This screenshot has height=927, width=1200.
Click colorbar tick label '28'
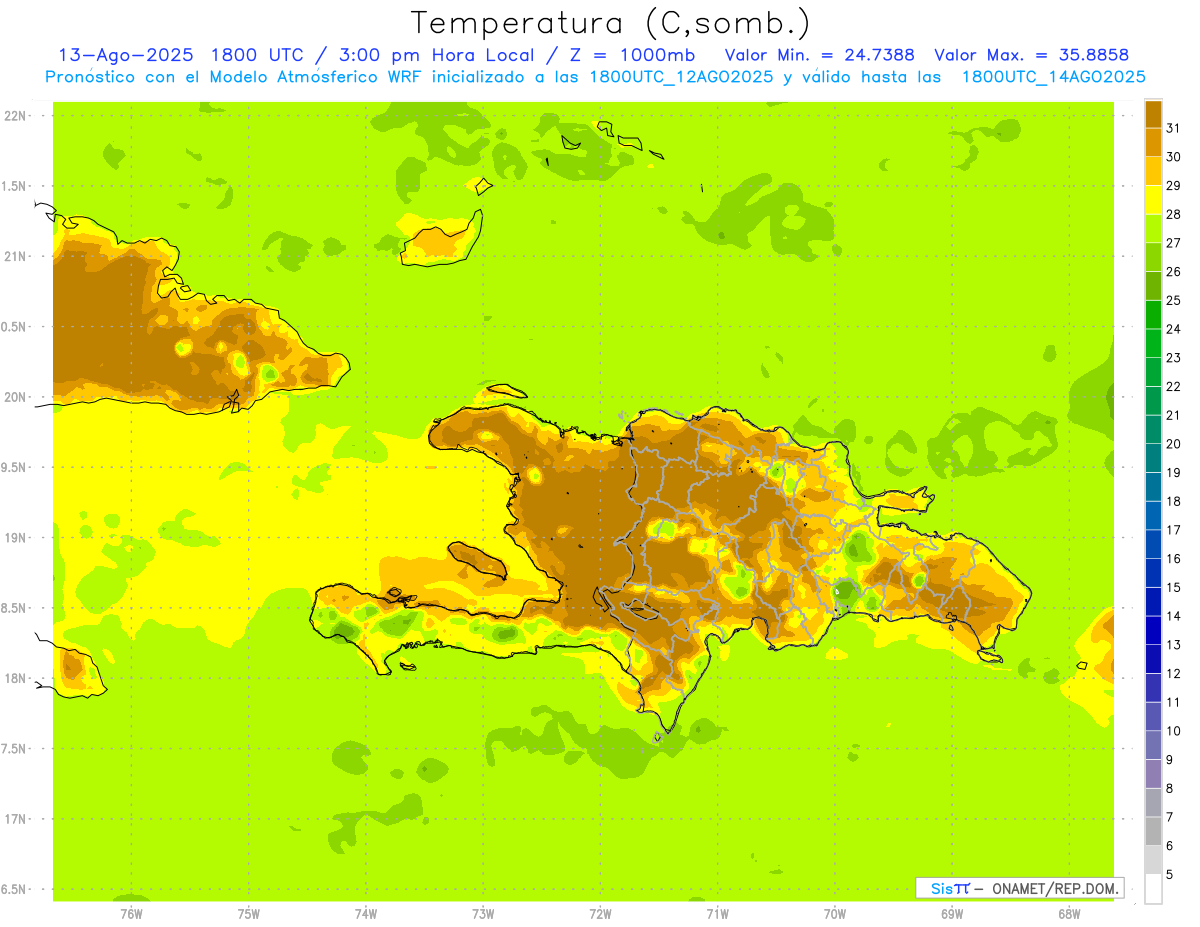point(1173,214)
